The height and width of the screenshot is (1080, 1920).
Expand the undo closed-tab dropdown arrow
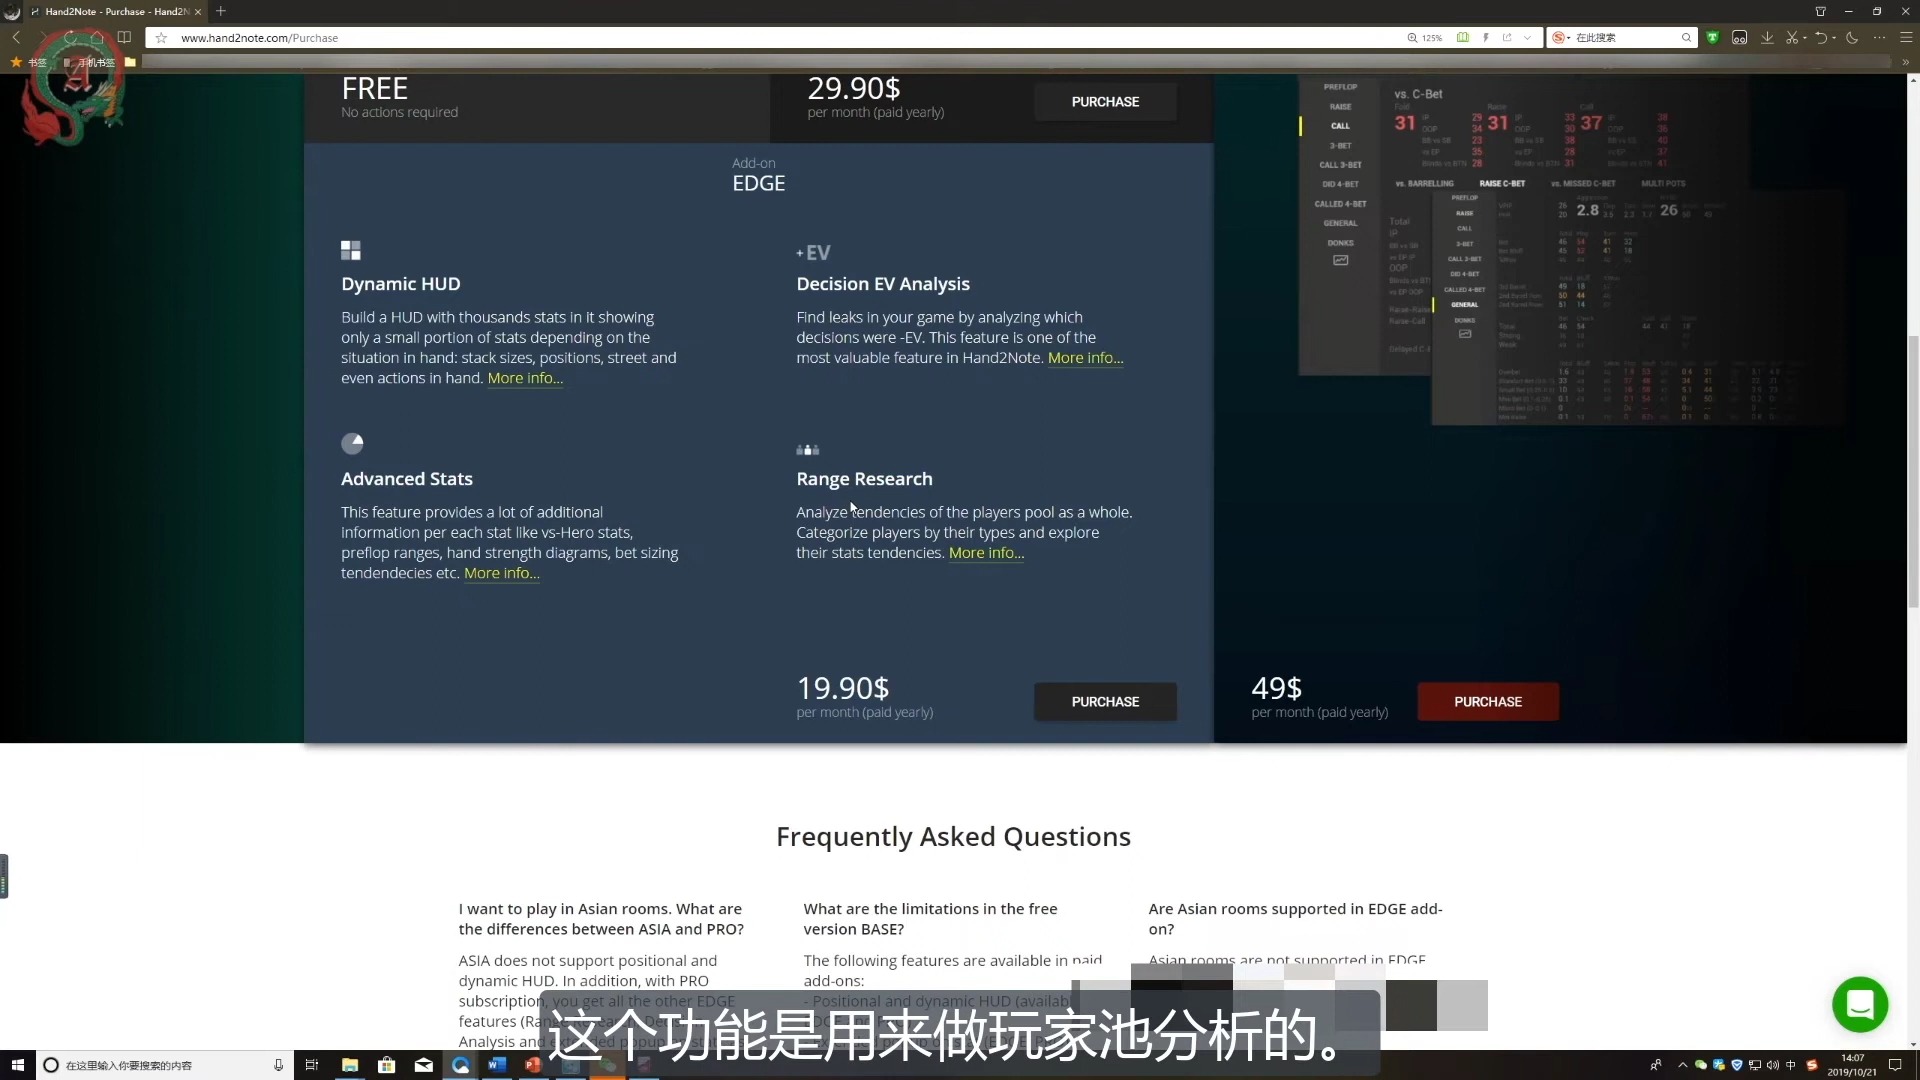click(x=1834, y=38)
